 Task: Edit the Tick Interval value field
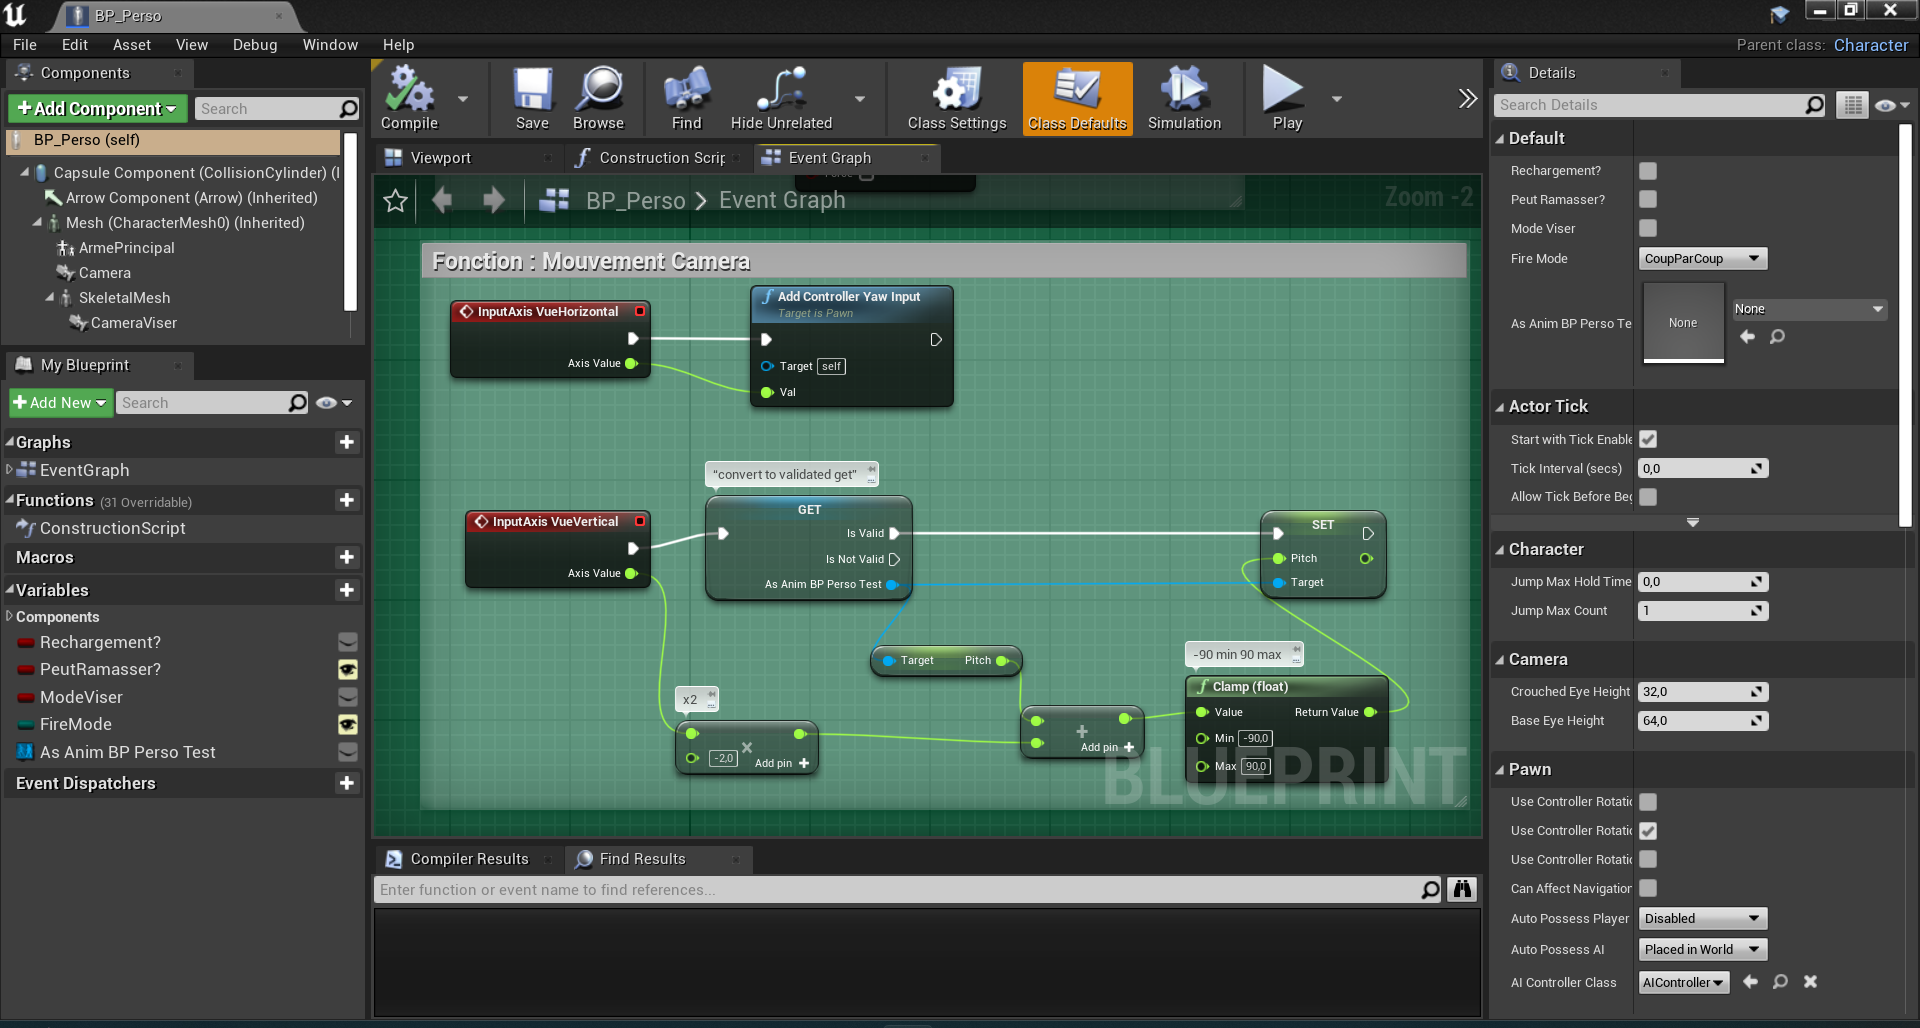(1702, 469)
